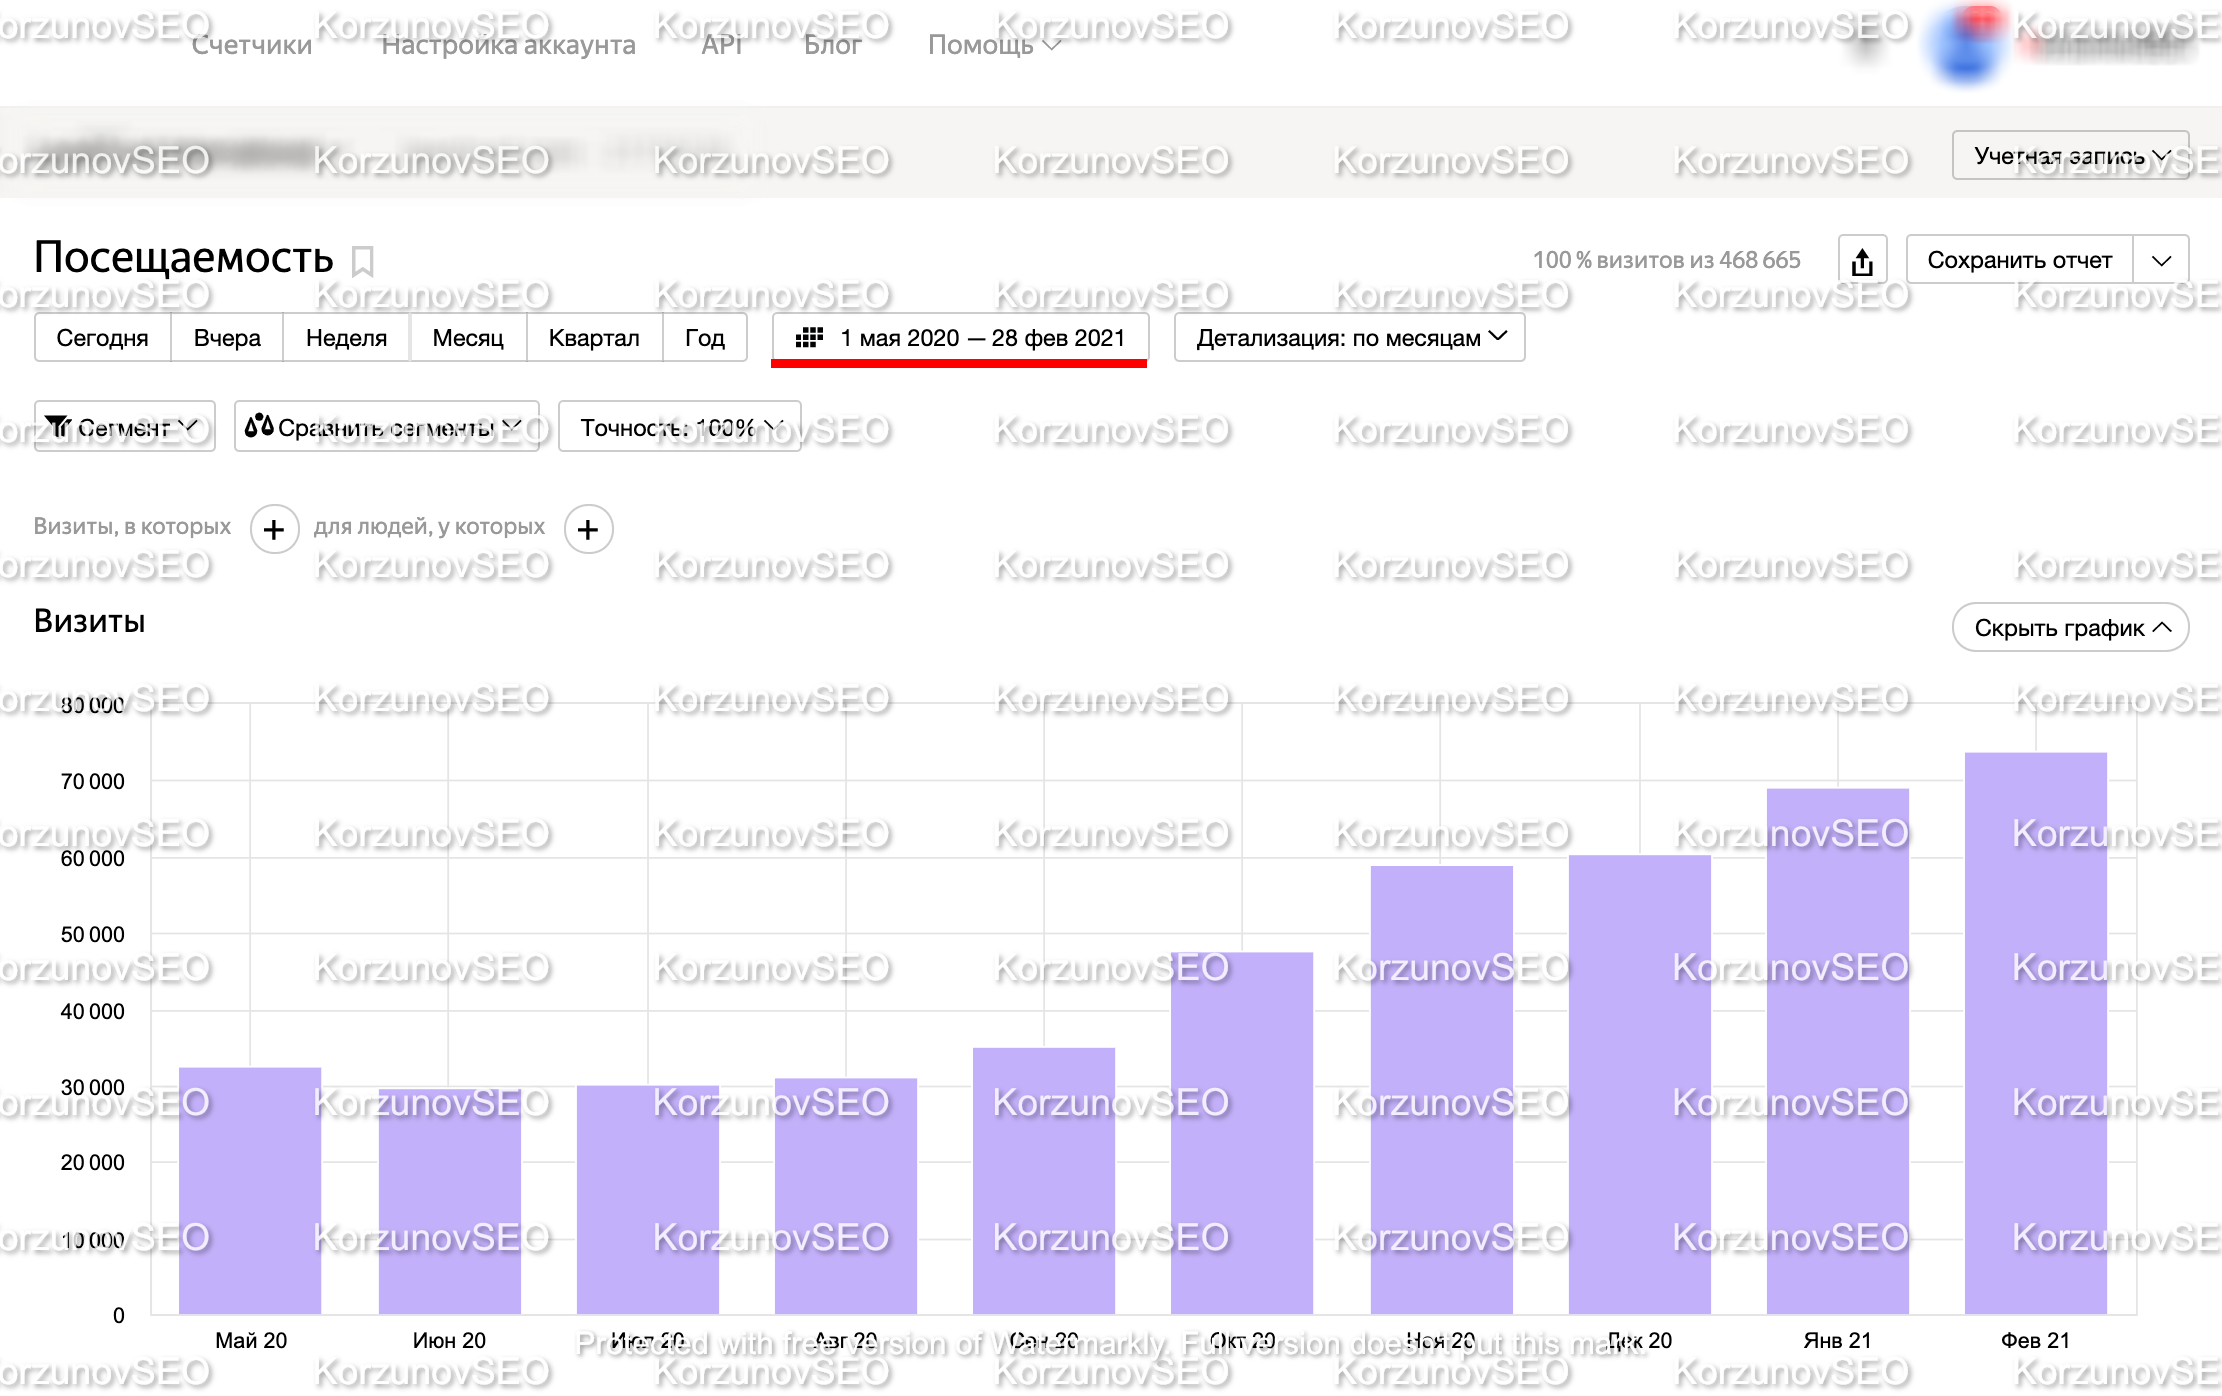This screenshot has width=2222, height=1396.
Task: Open the Точность 100% dropdown
Action: [680, 427]
